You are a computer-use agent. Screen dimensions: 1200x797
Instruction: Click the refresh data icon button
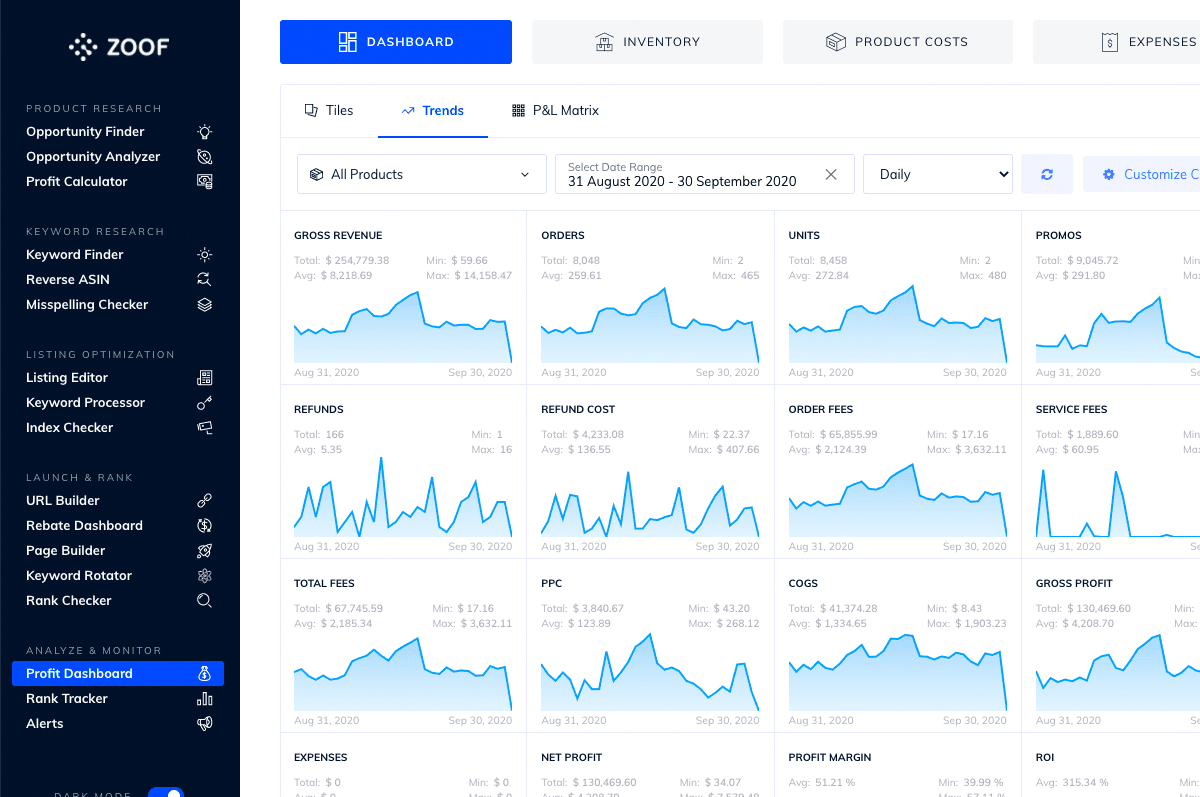1046,174
